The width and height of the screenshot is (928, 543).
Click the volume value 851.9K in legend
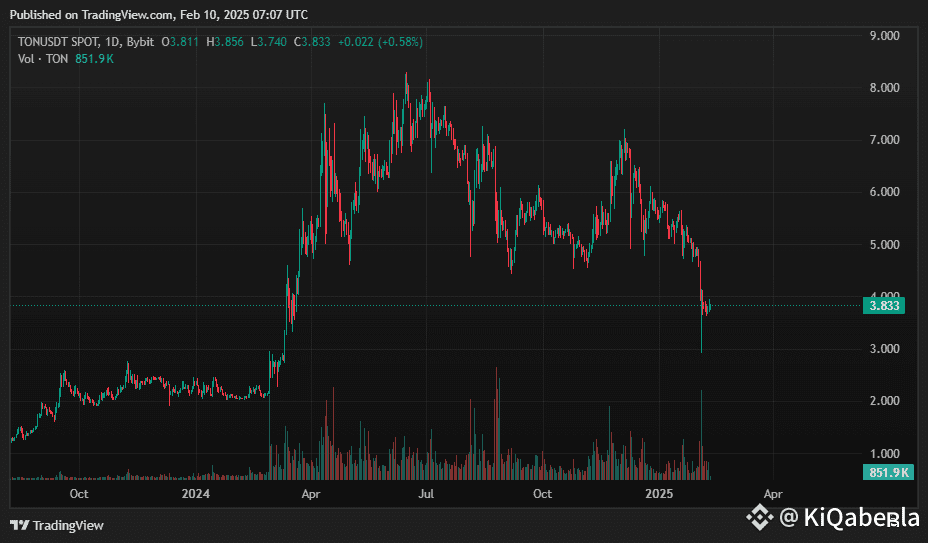[x=94, y=59]
